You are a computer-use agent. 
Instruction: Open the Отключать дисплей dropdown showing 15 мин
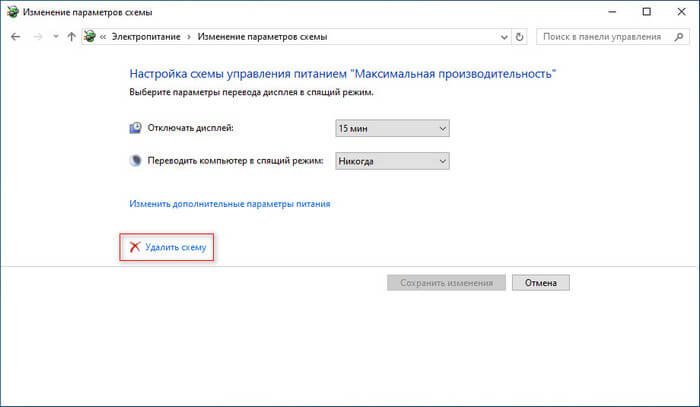(x=392, y=128)
